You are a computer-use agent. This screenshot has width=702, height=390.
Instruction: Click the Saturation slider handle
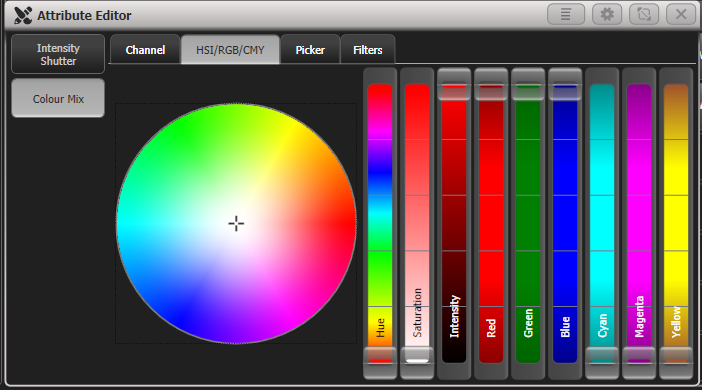point(417,363)
